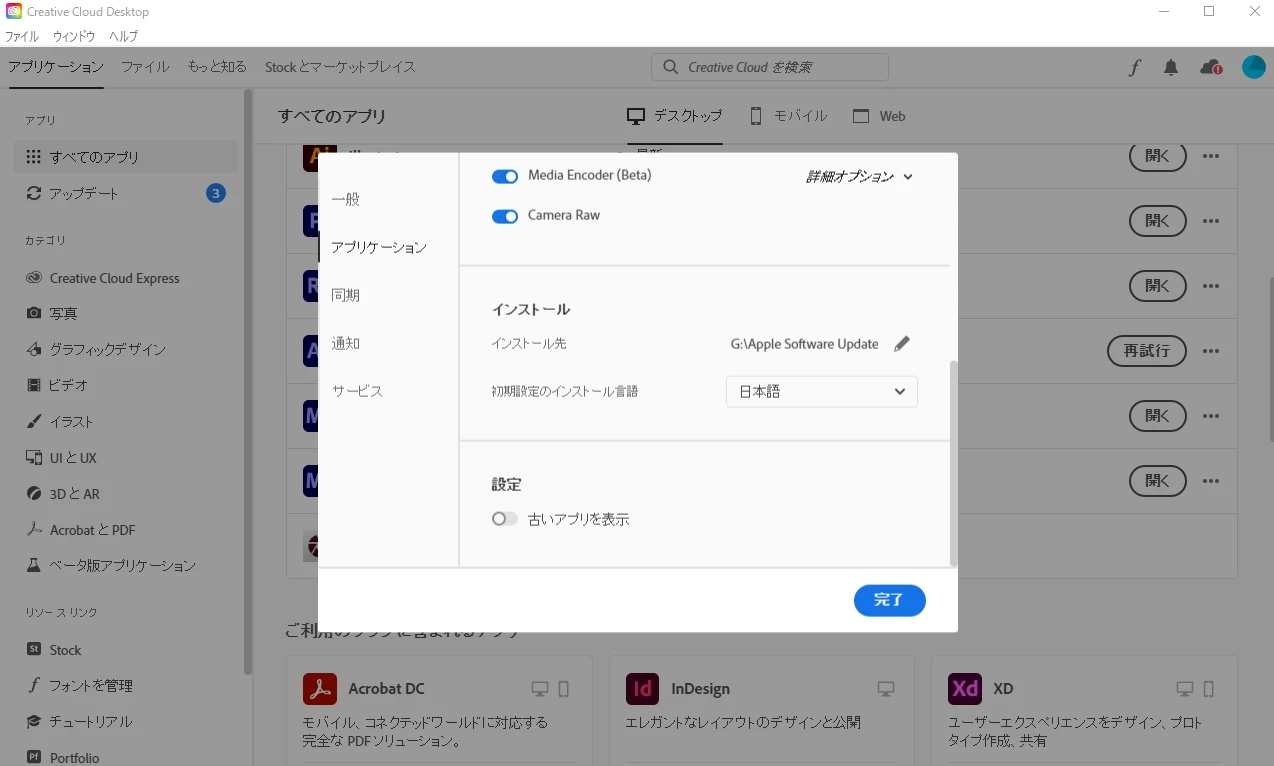The image size is (1274, 766).
Task: Click the InDesign app title
Action: coord(700,689)
